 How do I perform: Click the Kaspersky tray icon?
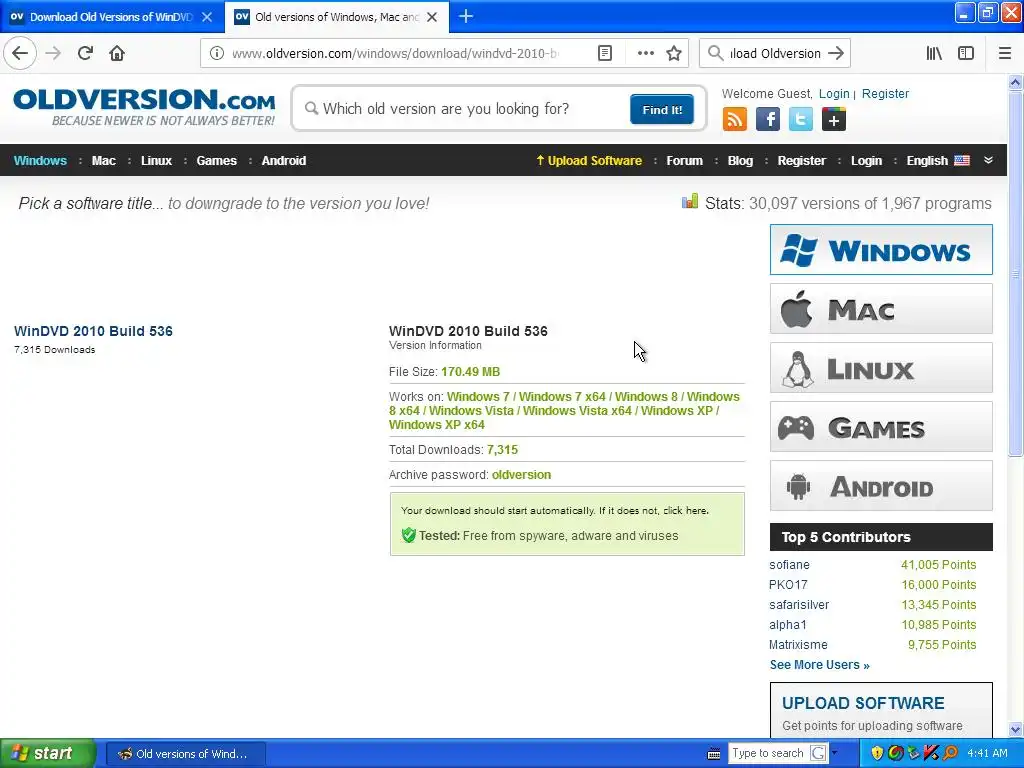click(x=931, y=753)
